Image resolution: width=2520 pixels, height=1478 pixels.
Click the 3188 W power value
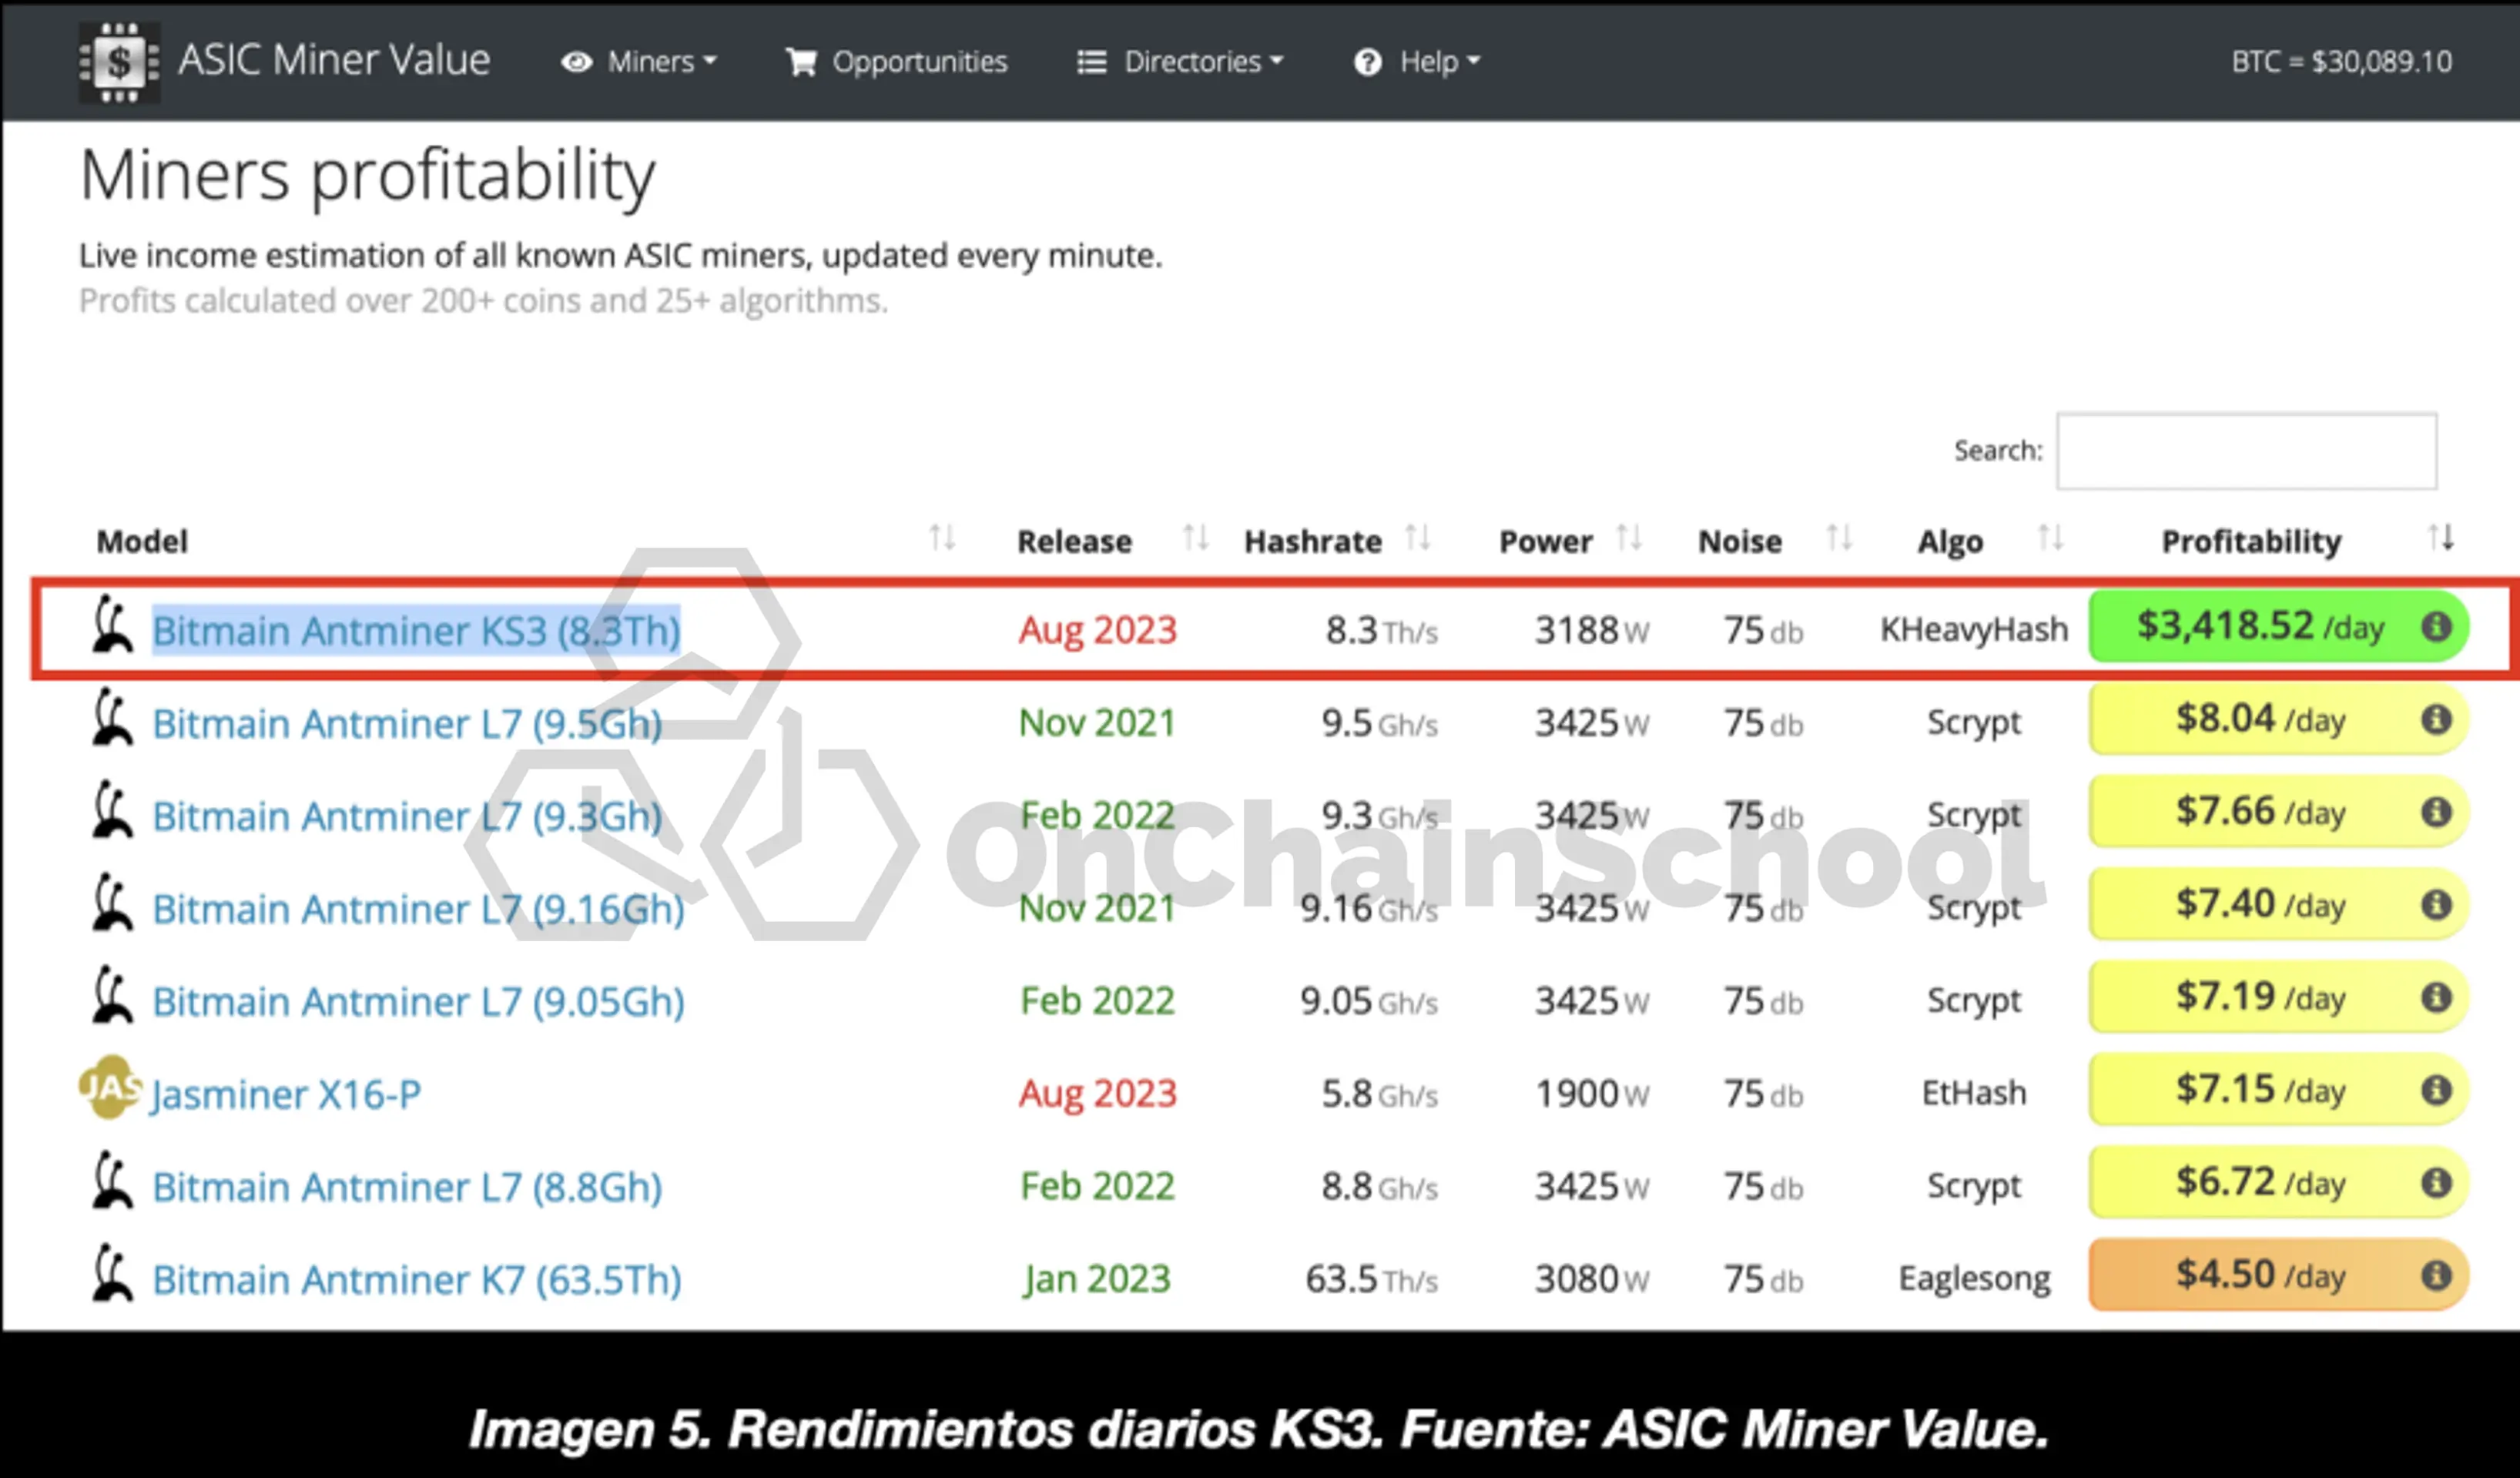point(1592,630)
